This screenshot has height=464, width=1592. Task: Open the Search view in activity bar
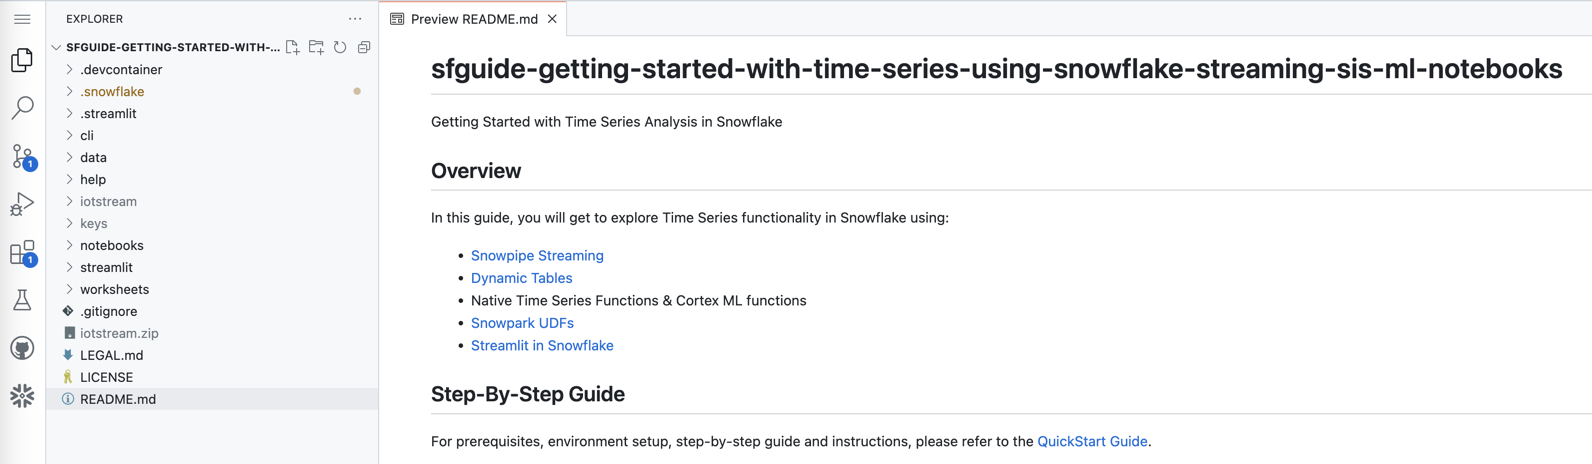coord(22,107)
